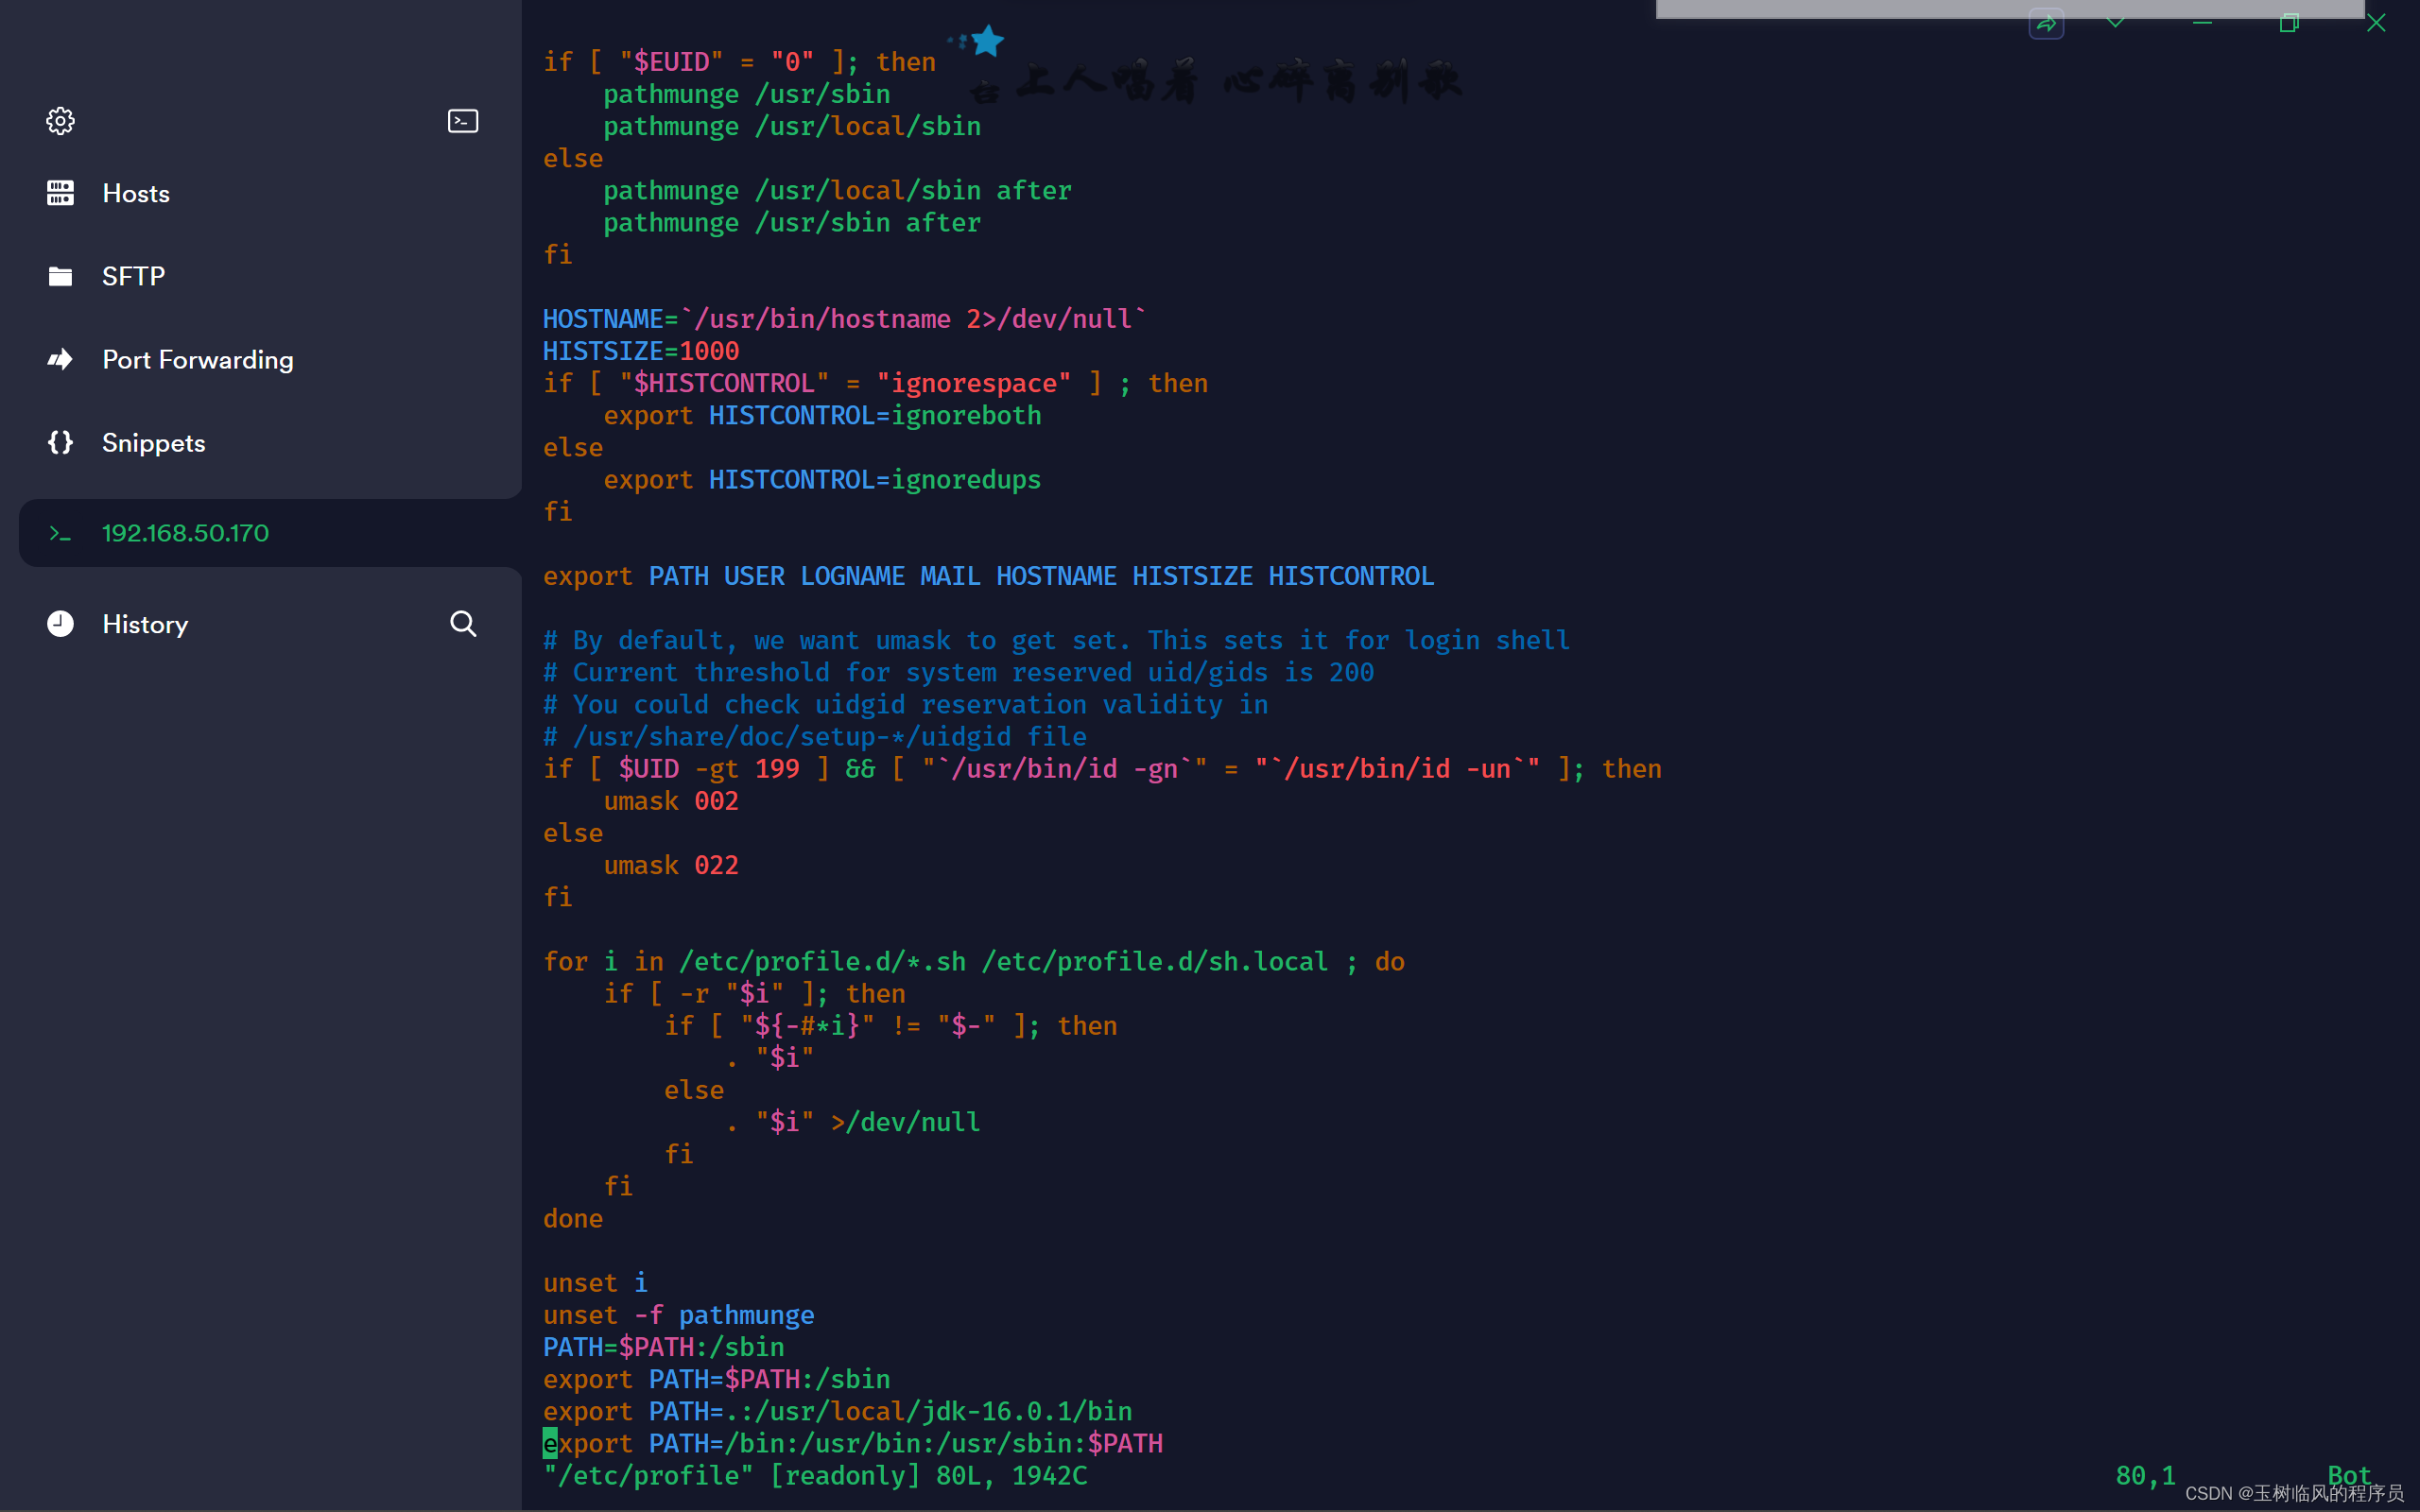
Task: Click the History clock icon
Action: tap(60, 624)
